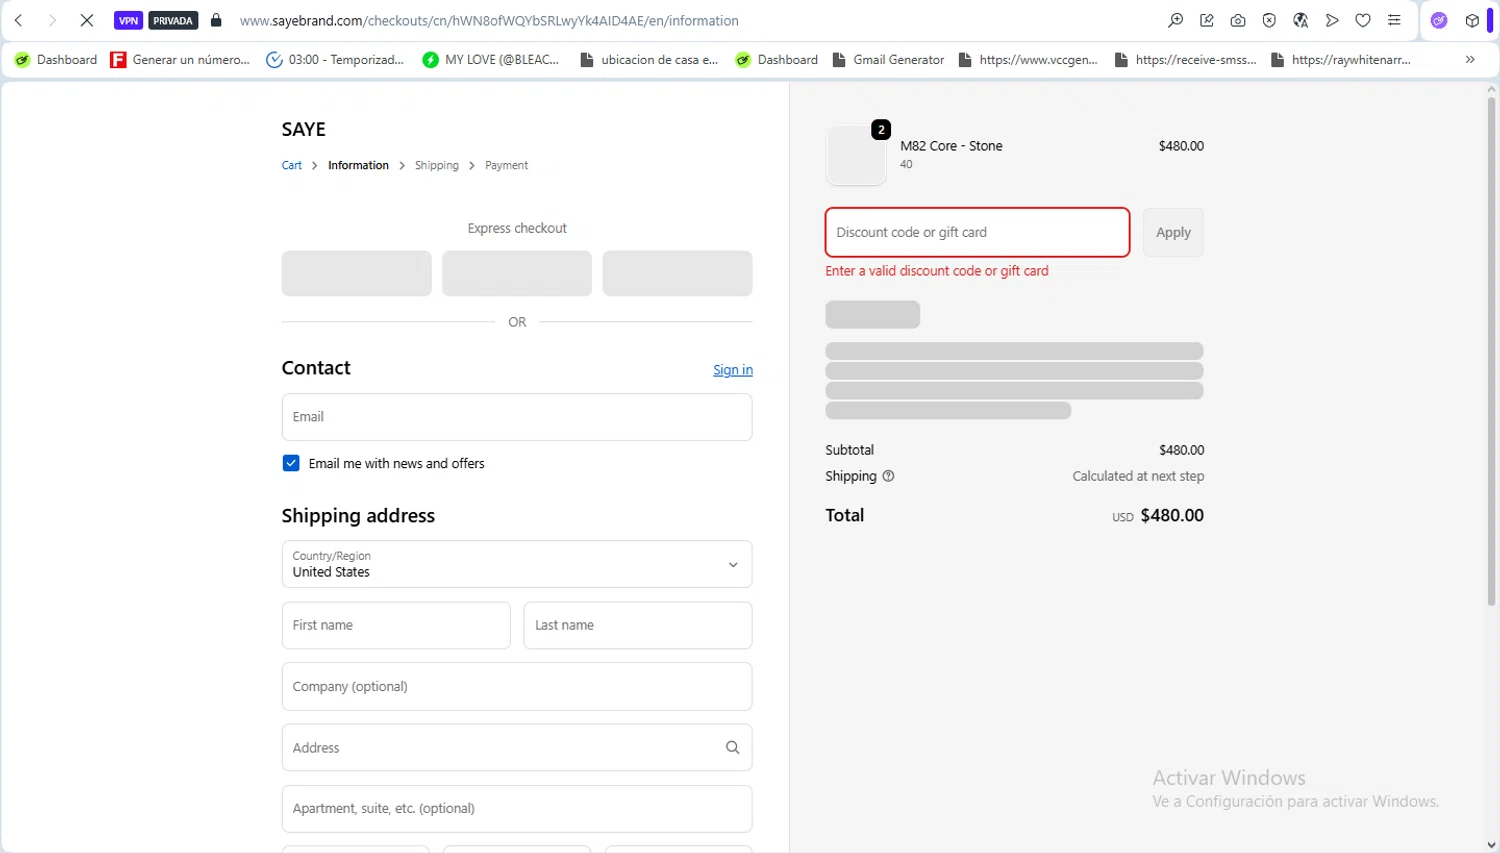Uncheck 'Email me with news and offers'
The height and width of the screenshot is (853, 1500).
[291, 463]
